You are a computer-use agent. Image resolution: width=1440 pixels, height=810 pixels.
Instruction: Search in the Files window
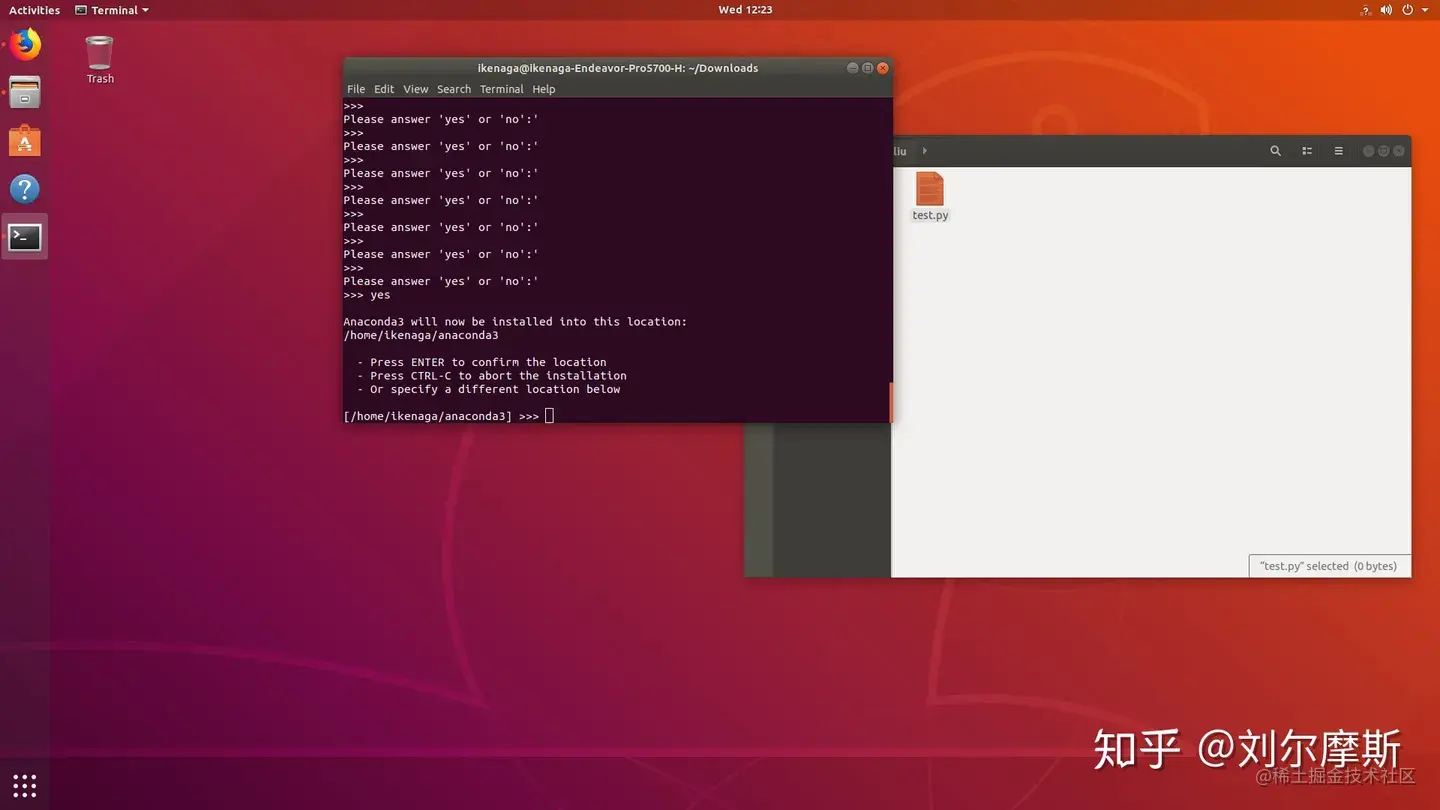1275,151
